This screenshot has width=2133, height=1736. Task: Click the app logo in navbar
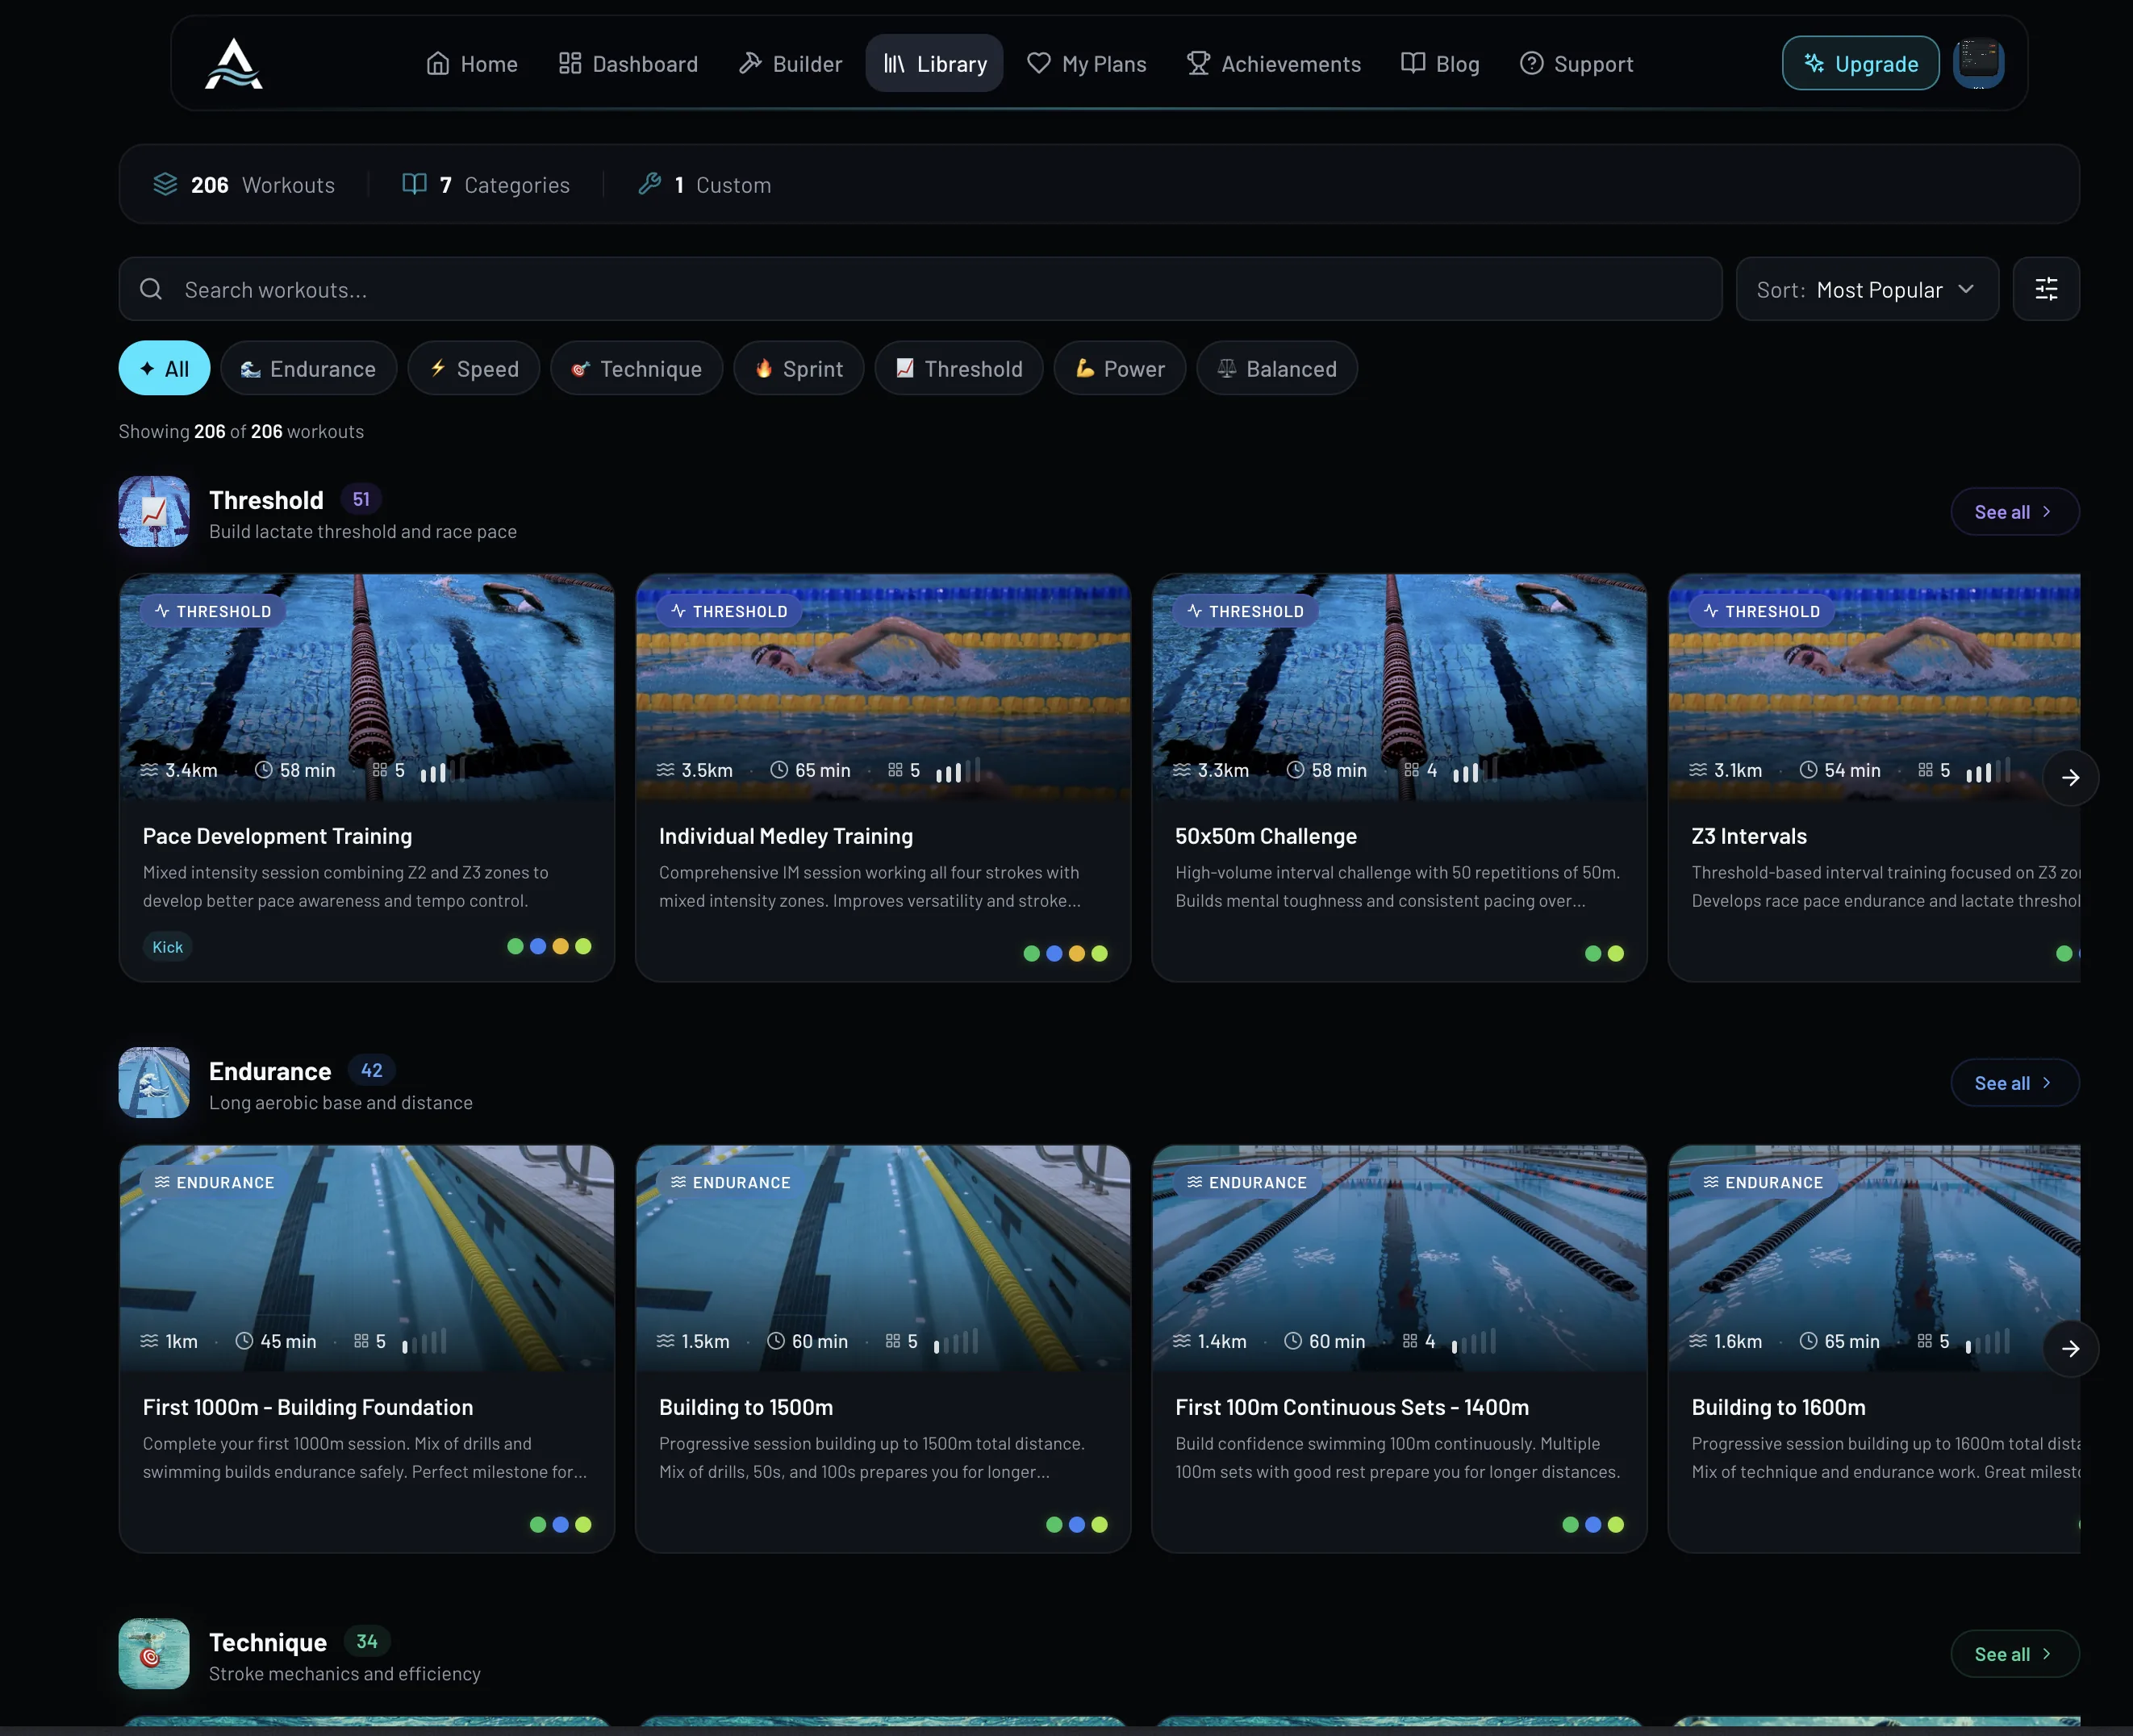pyautogui.click(x=233, y=64)
